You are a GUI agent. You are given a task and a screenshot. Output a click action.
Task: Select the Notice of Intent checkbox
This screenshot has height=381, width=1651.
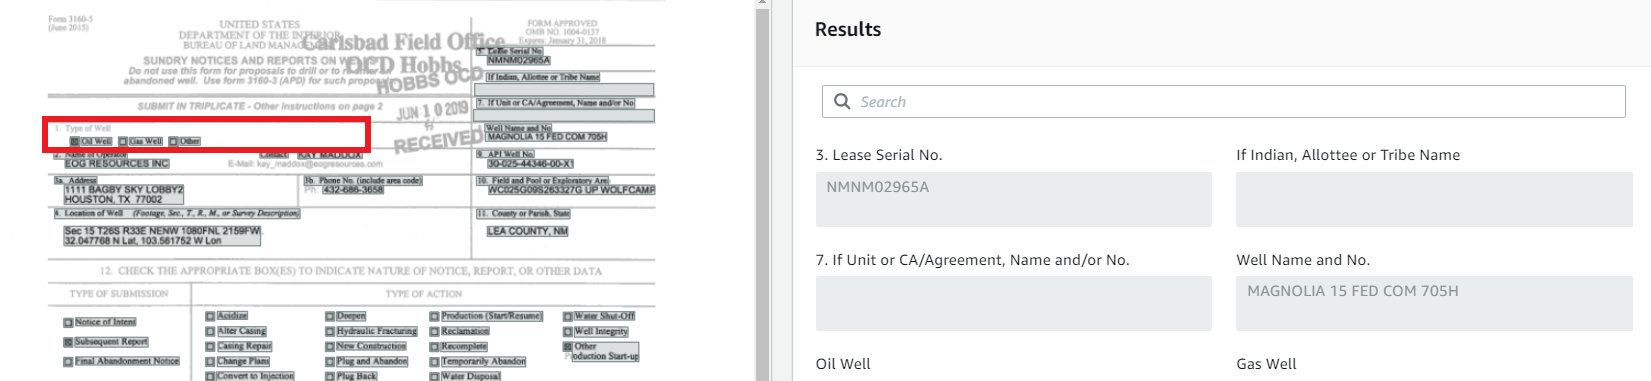[x=68, y=323]
